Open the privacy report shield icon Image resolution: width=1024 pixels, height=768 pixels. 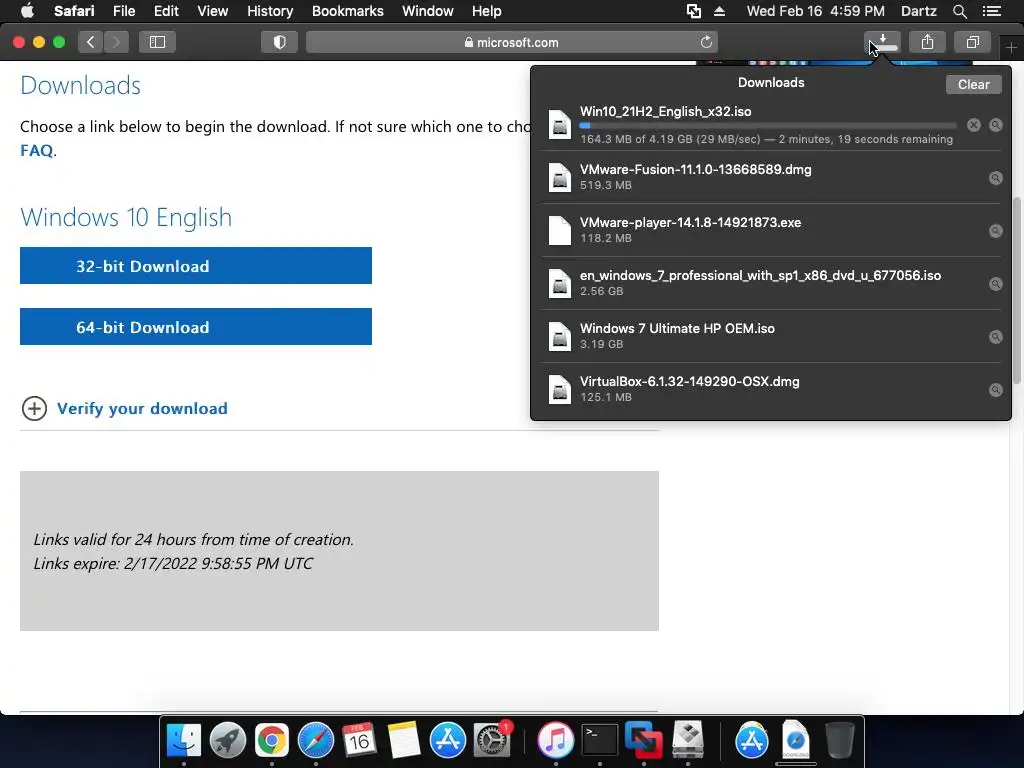tap(280, 42)
